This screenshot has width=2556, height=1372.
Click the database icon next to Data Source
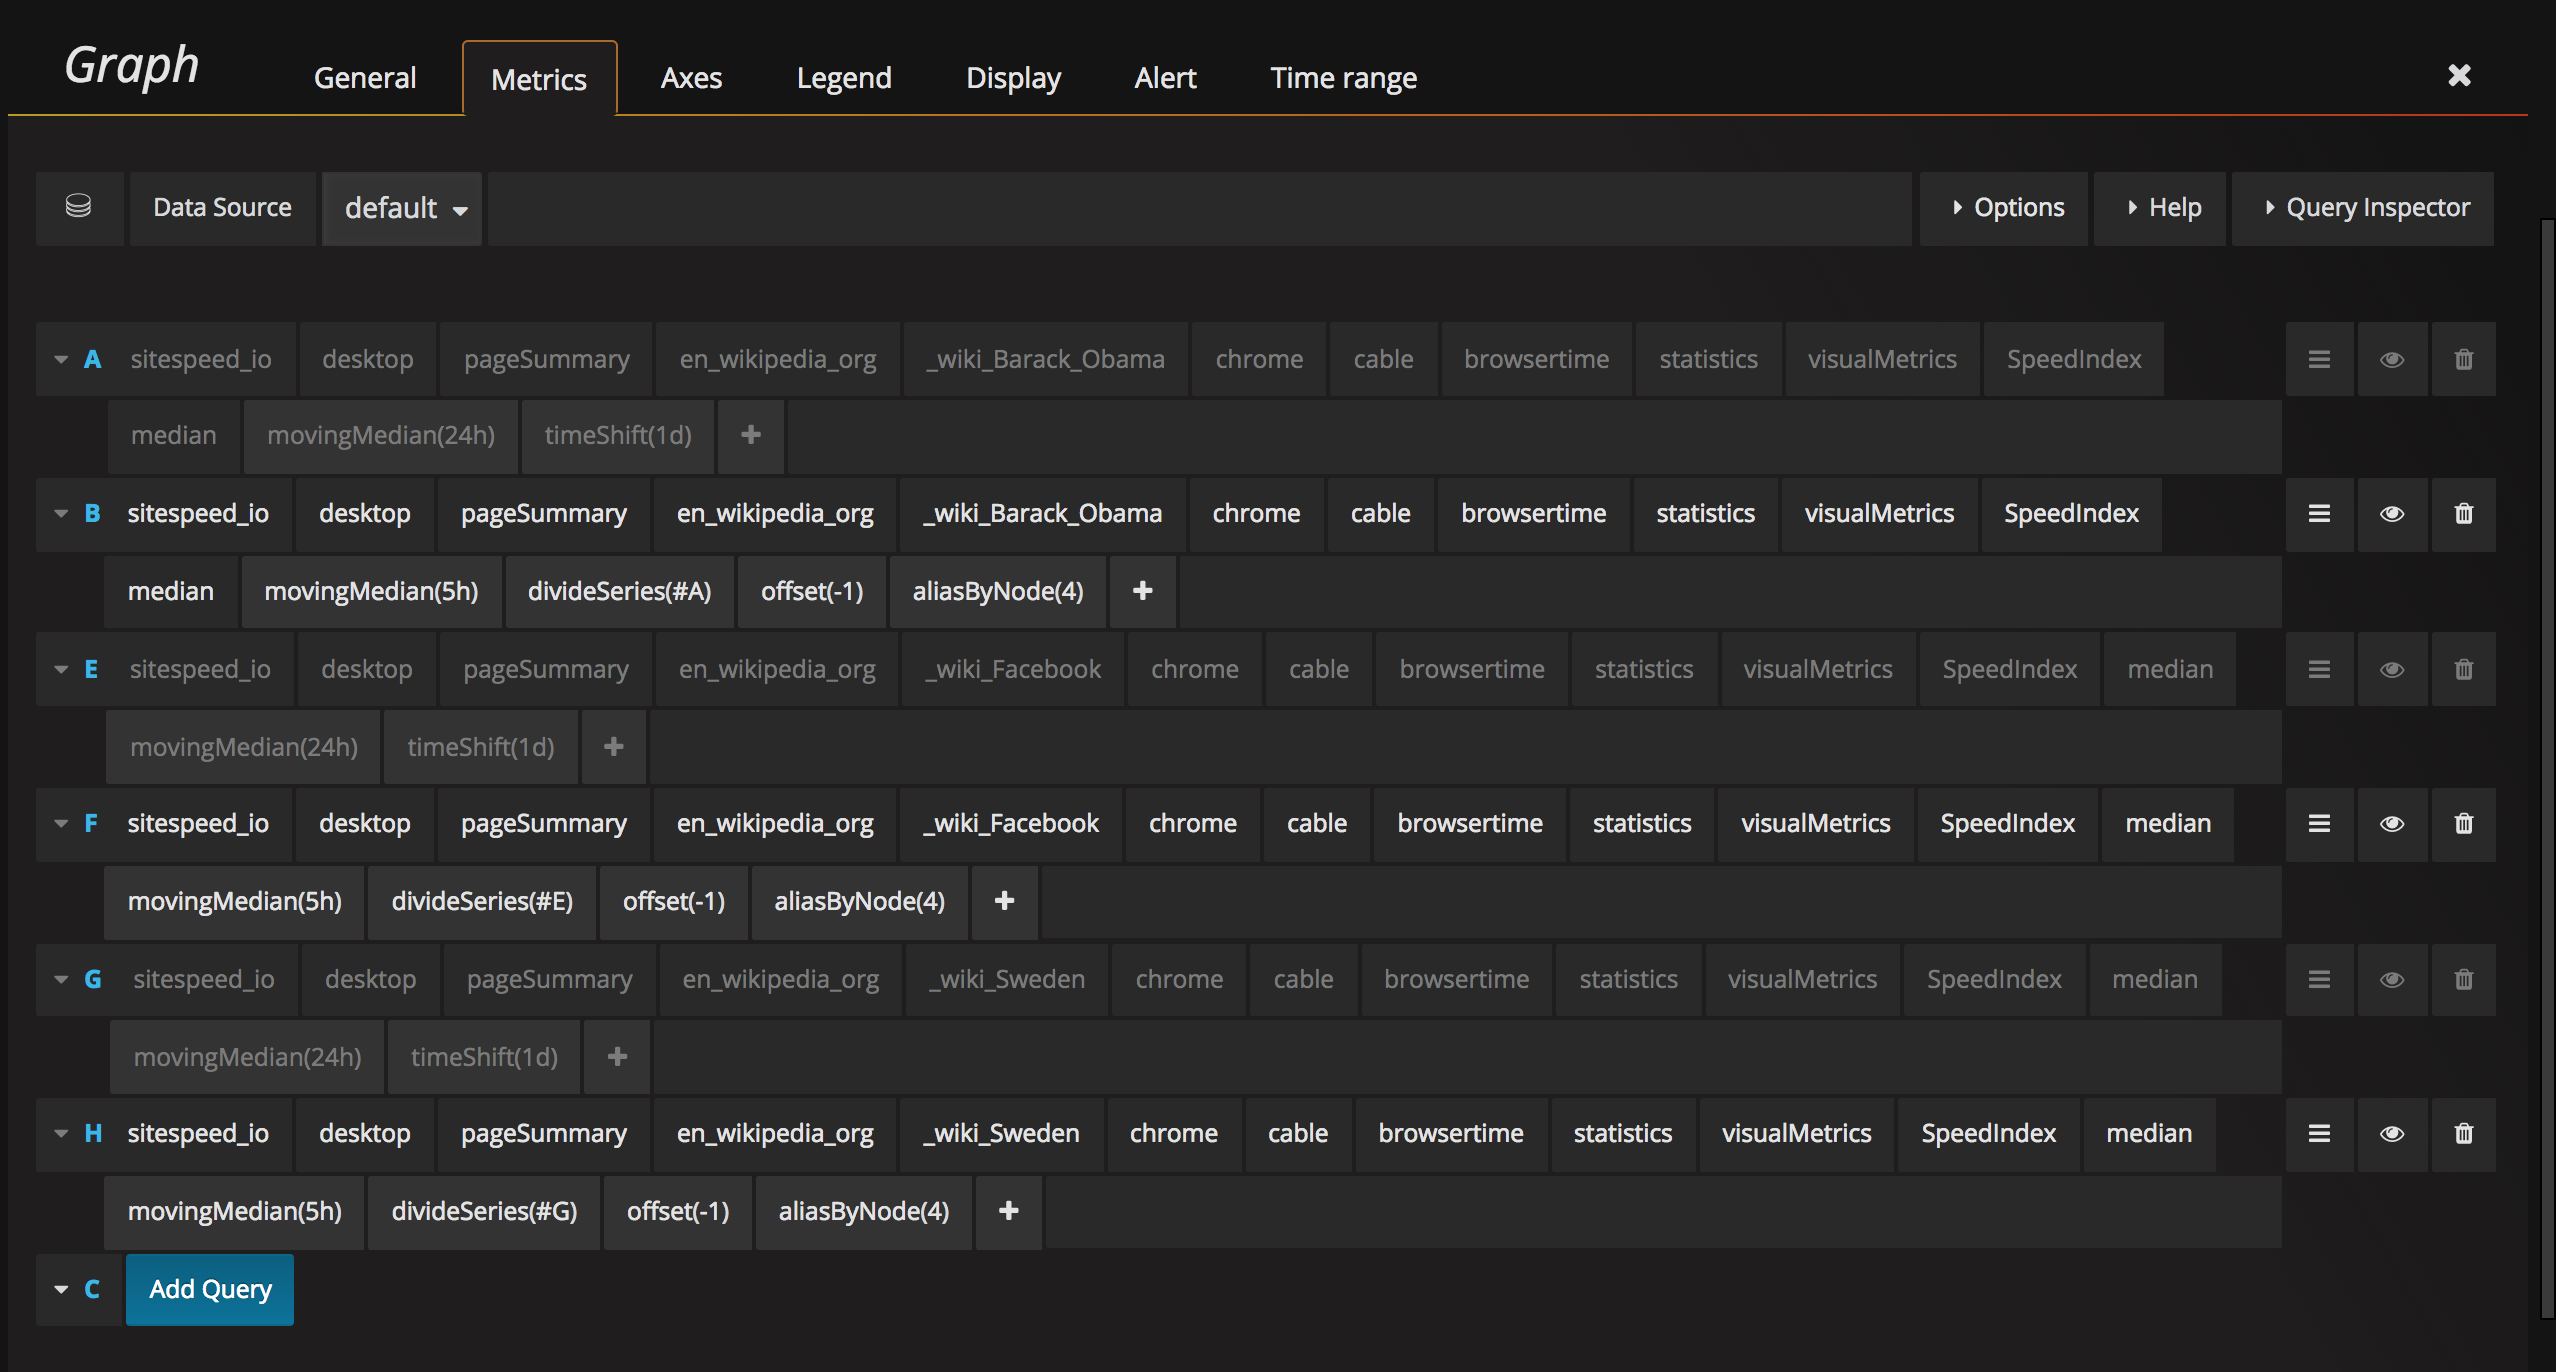pos(79,206)
